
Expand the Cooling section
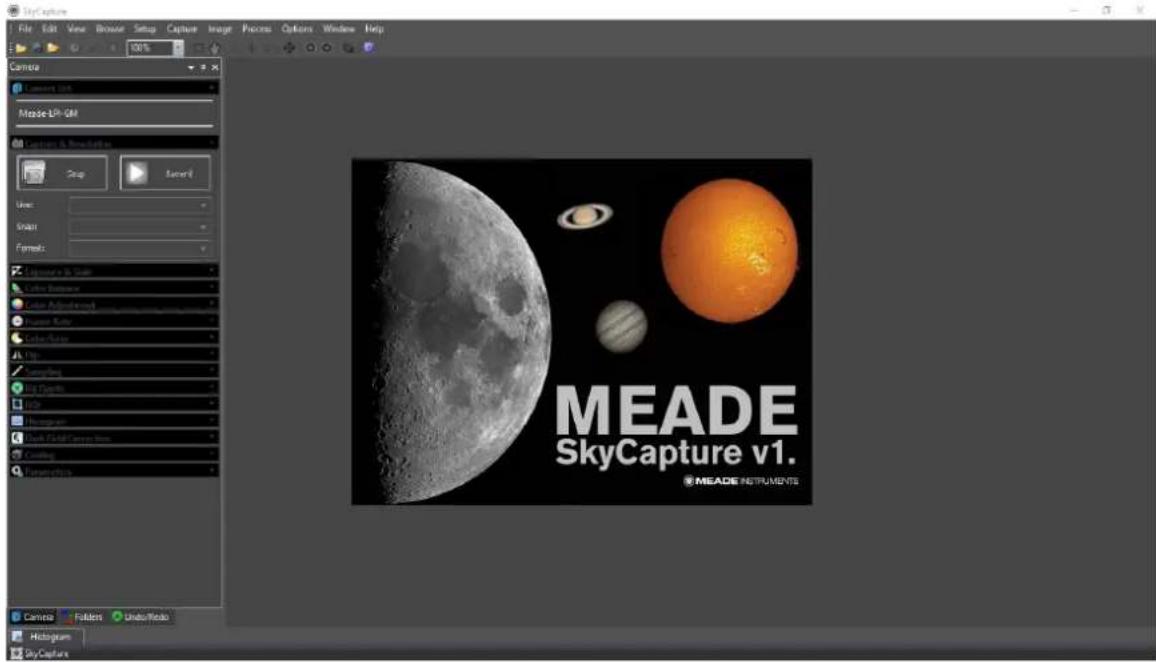coord(114,454)
